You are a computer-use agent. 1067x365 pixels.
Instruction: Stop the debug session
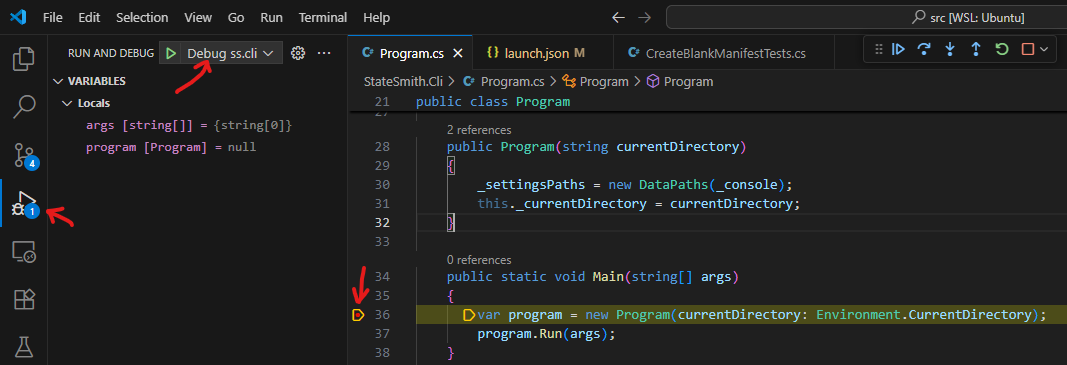[x=1028, y=49]
